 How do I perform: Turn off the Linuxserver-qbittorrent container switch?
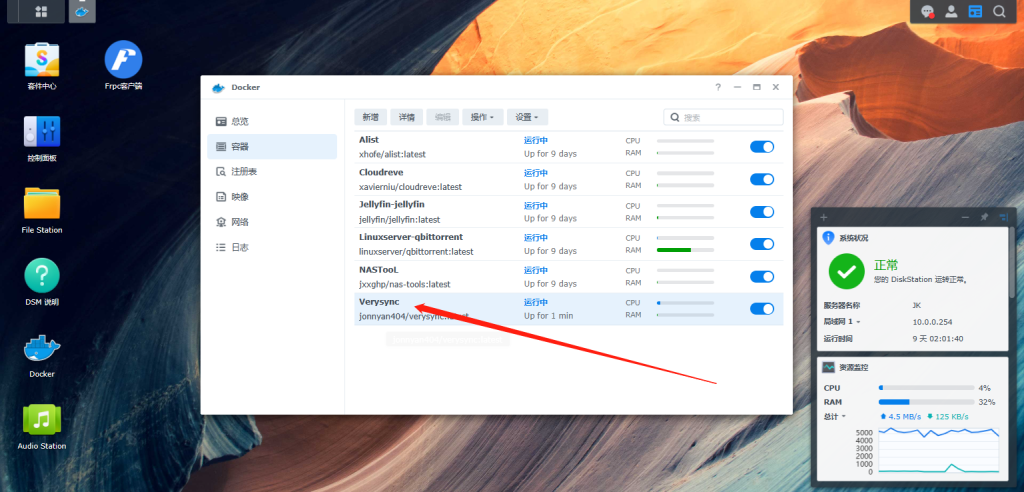[761, 244]
